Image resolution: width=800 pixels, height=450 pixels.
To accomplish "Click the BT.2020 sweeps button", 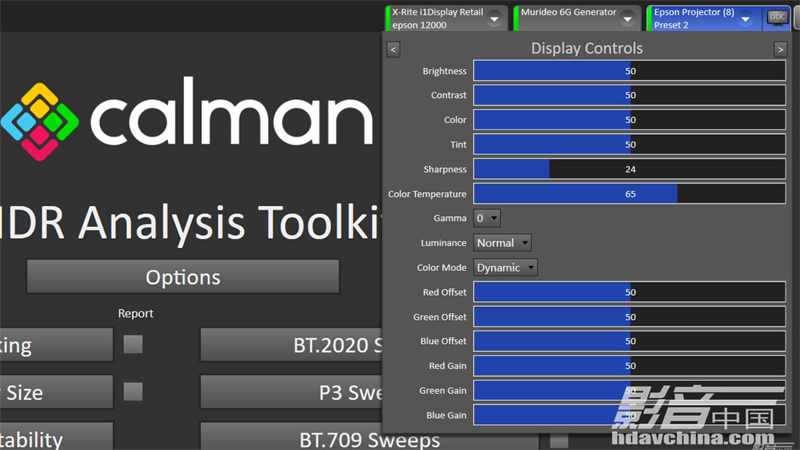I will pos(291,345).
